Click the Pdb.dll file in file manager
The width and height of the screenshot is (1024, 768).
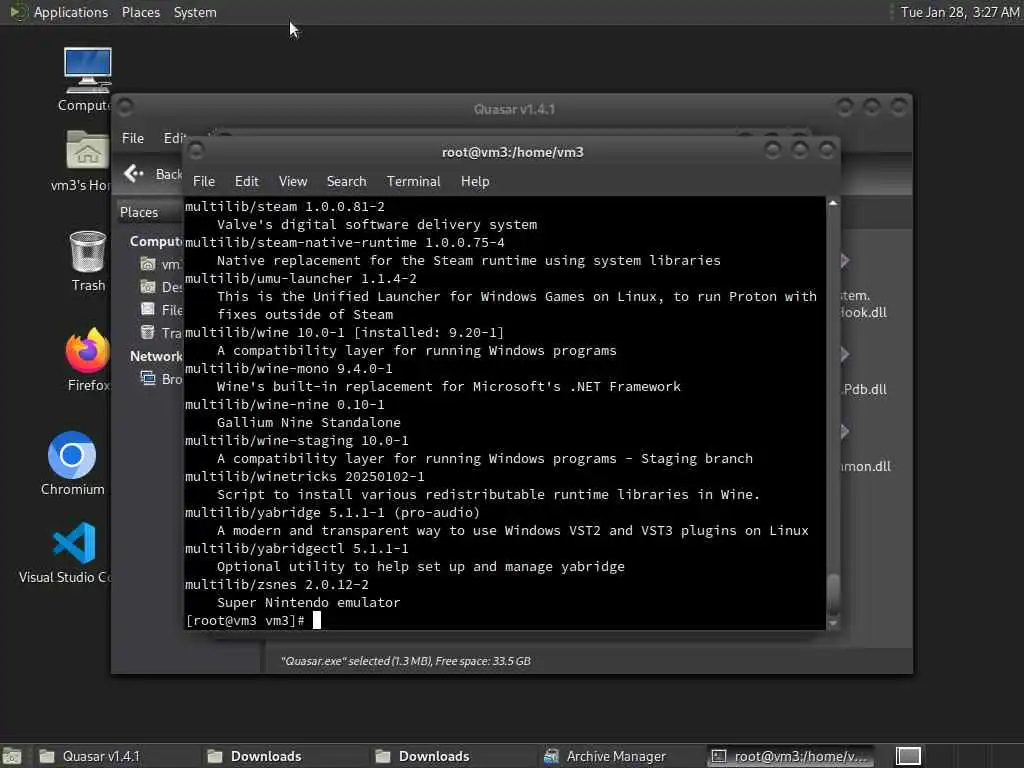(x=864, y=389)
